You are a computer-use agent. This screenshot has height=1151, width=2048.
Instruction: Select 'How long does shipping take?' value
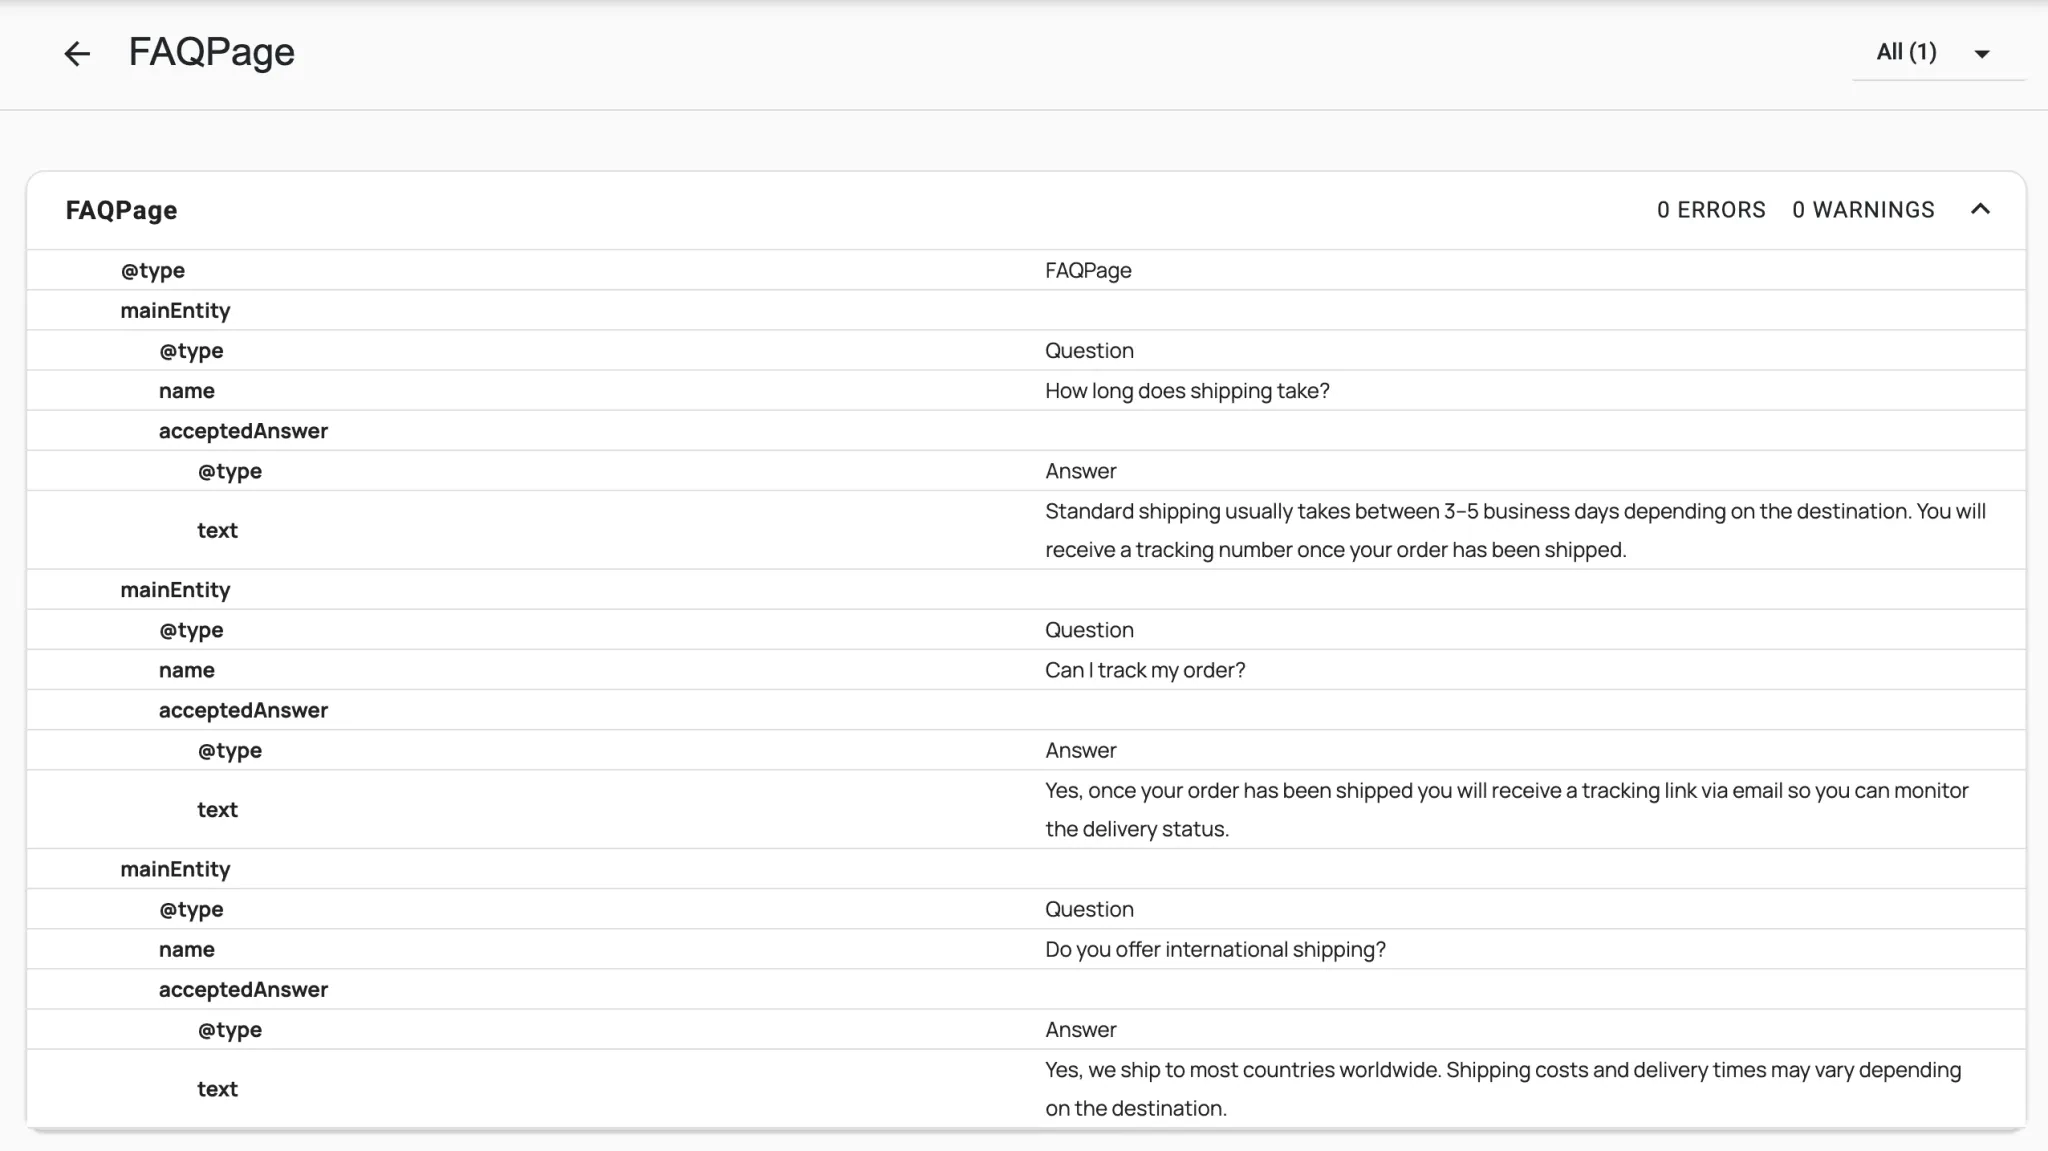point(1187,391)
